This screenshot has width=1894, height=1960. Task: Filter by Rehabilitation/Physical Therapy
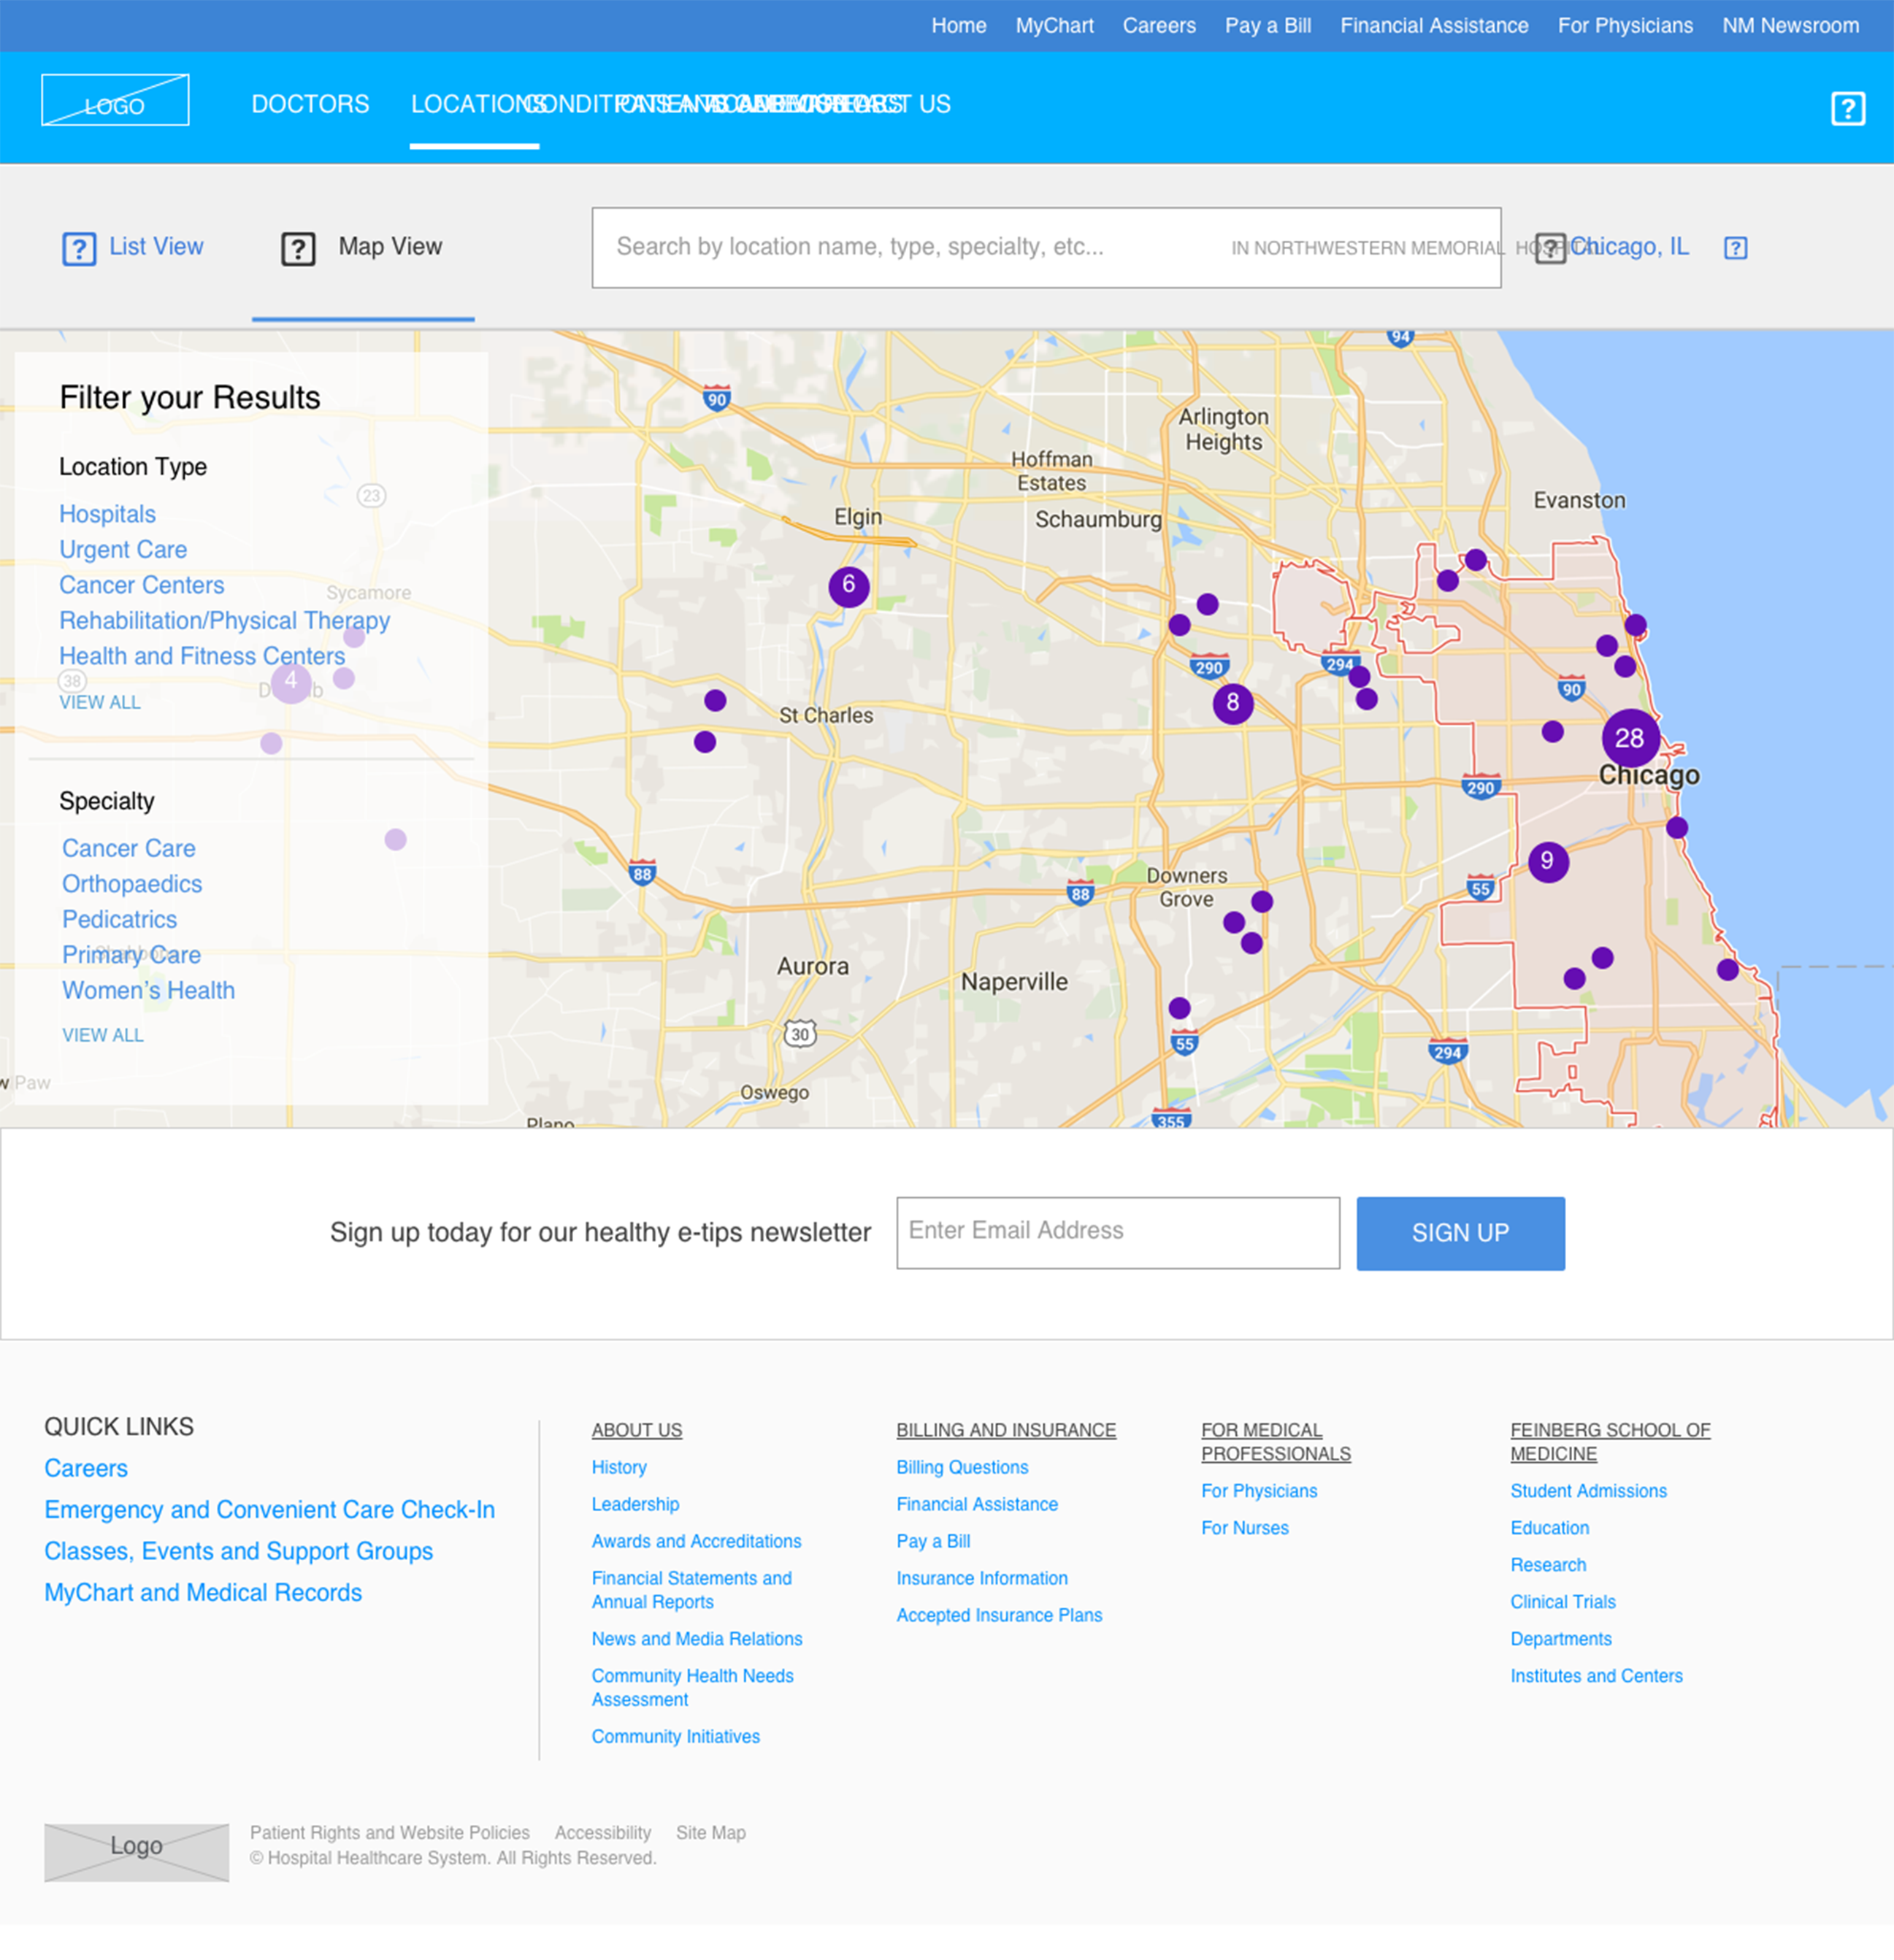coord(224,621)
